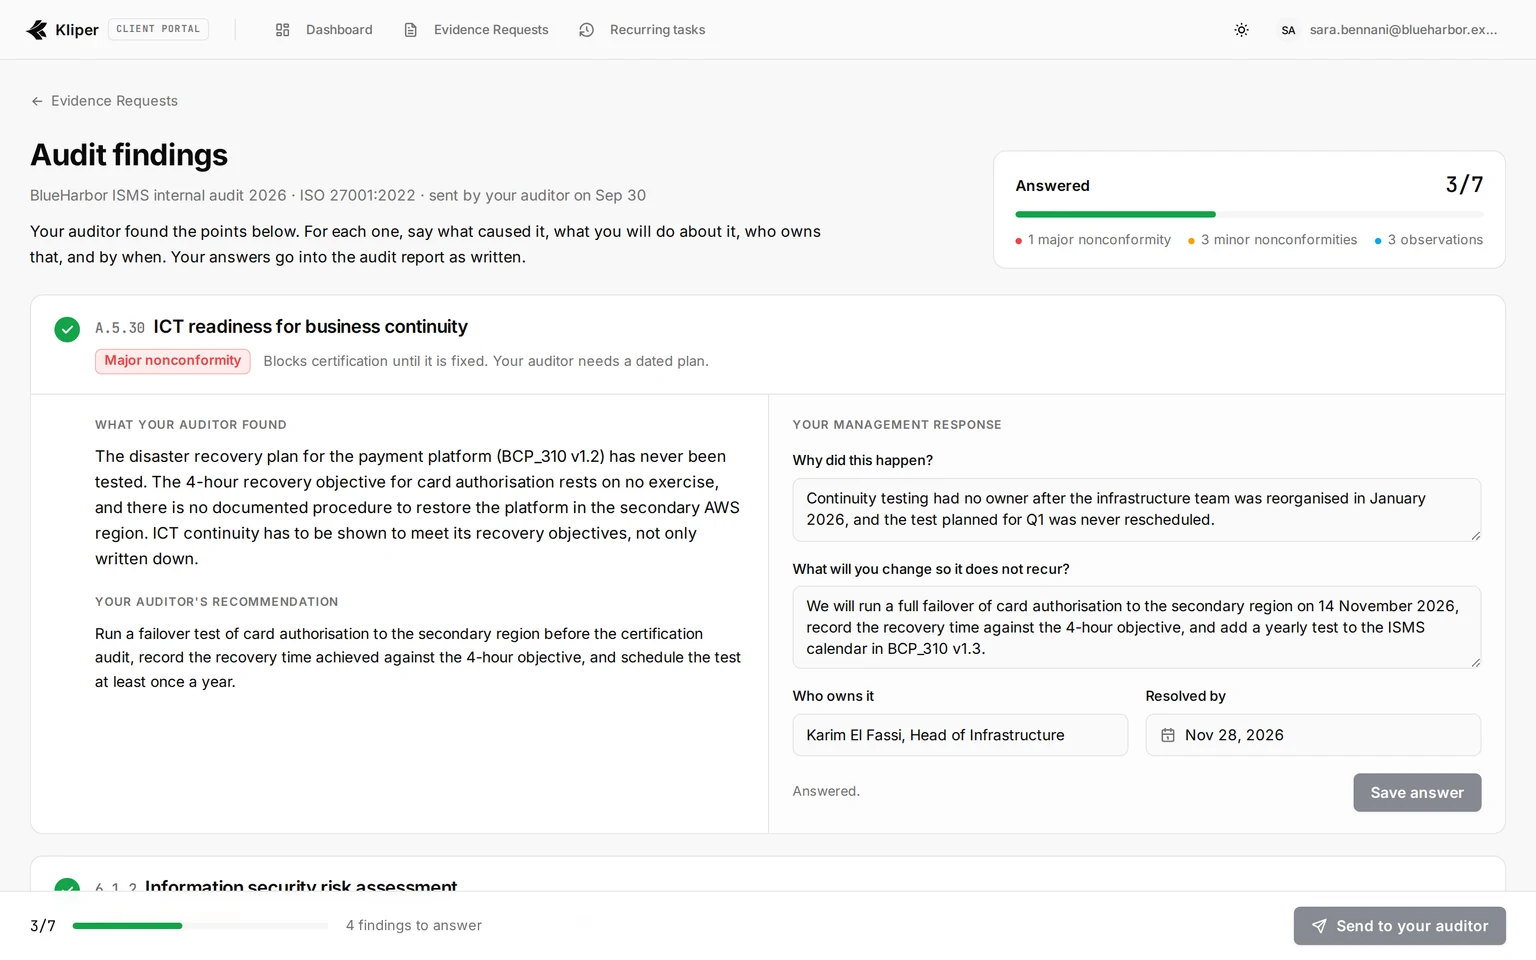
Task: Edit the 'What will you change' response box
Action: [x=1136, y=627]
